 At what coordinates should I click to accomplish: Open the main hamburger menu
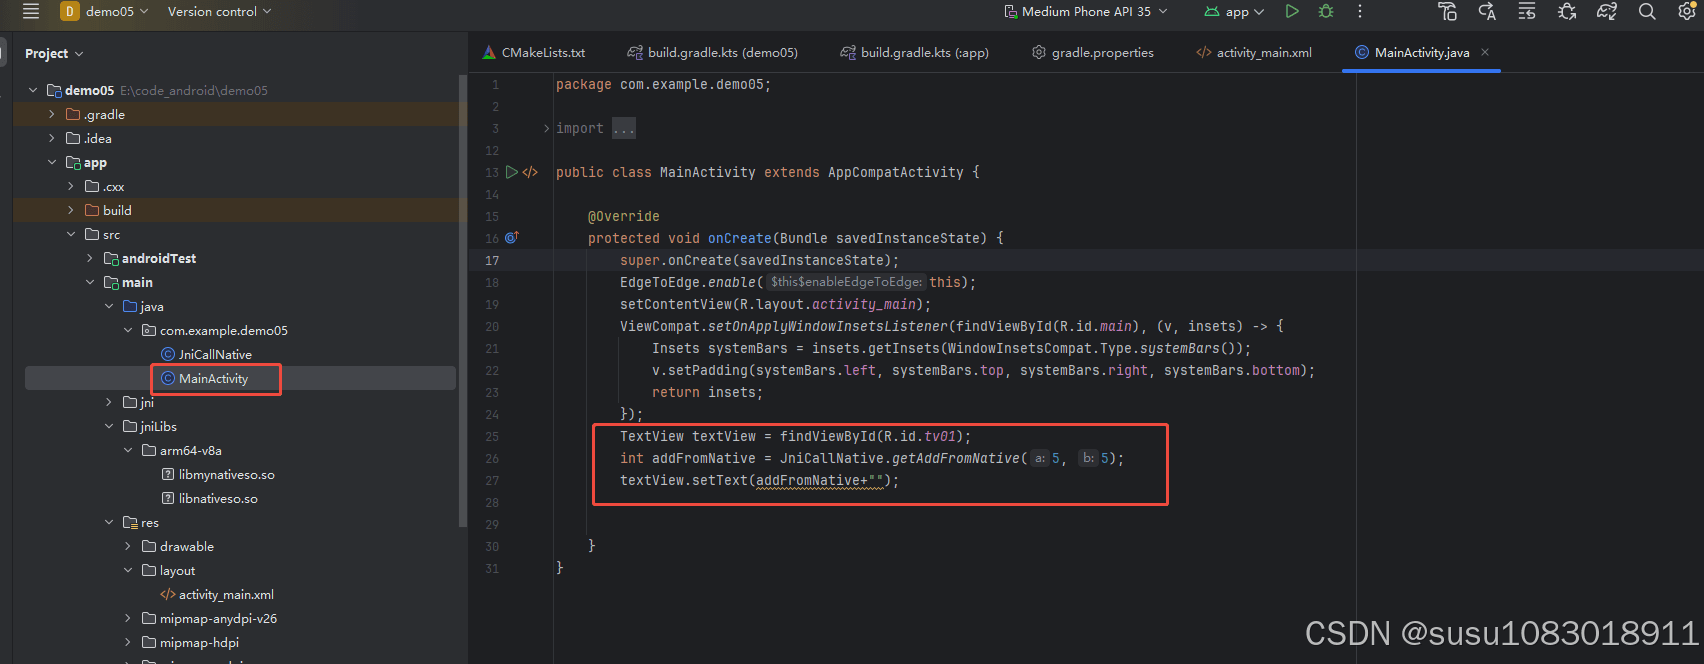(x=31, y=12)
